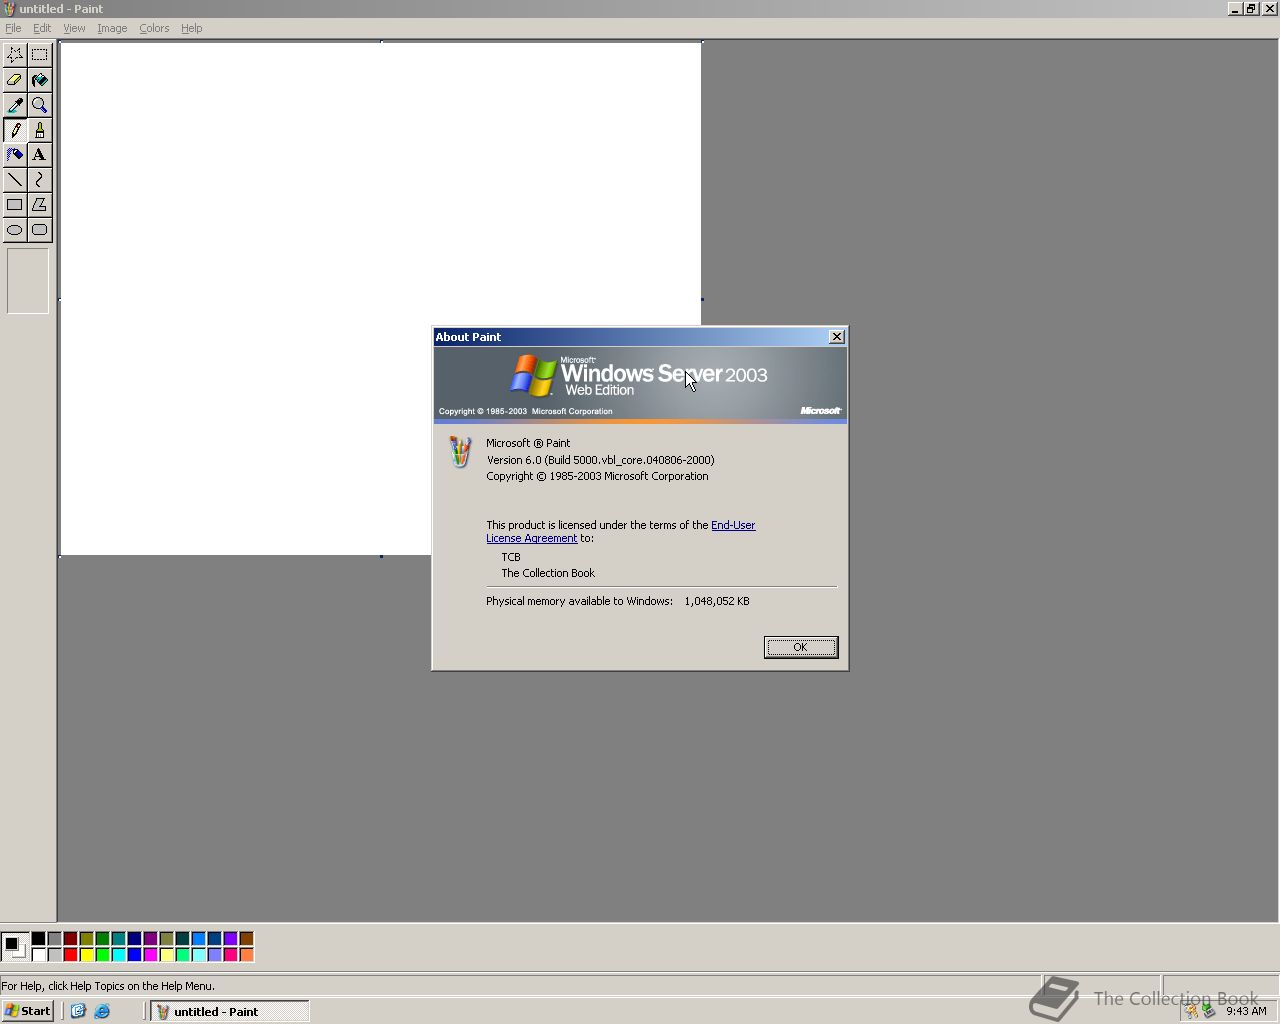This screenshot has width=1280, height=1024.
Task: Open the Edit menu
Action: (x=42, y=28)
